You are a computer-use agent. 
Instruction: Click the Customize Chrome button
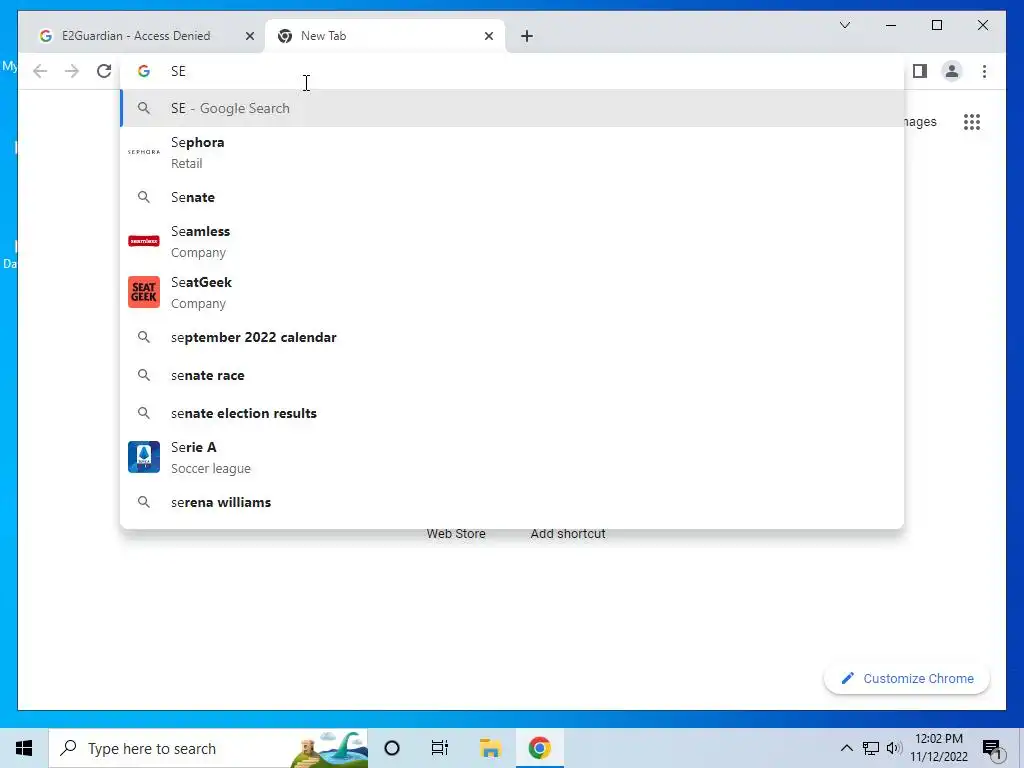907,679
